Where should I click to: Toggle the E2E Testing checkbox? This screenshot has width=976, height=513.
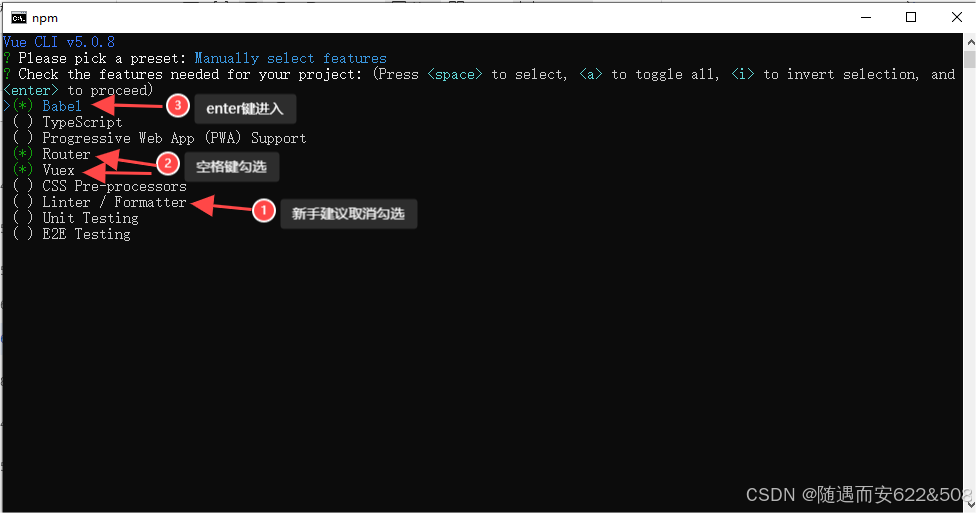click(x=23, y=234)
